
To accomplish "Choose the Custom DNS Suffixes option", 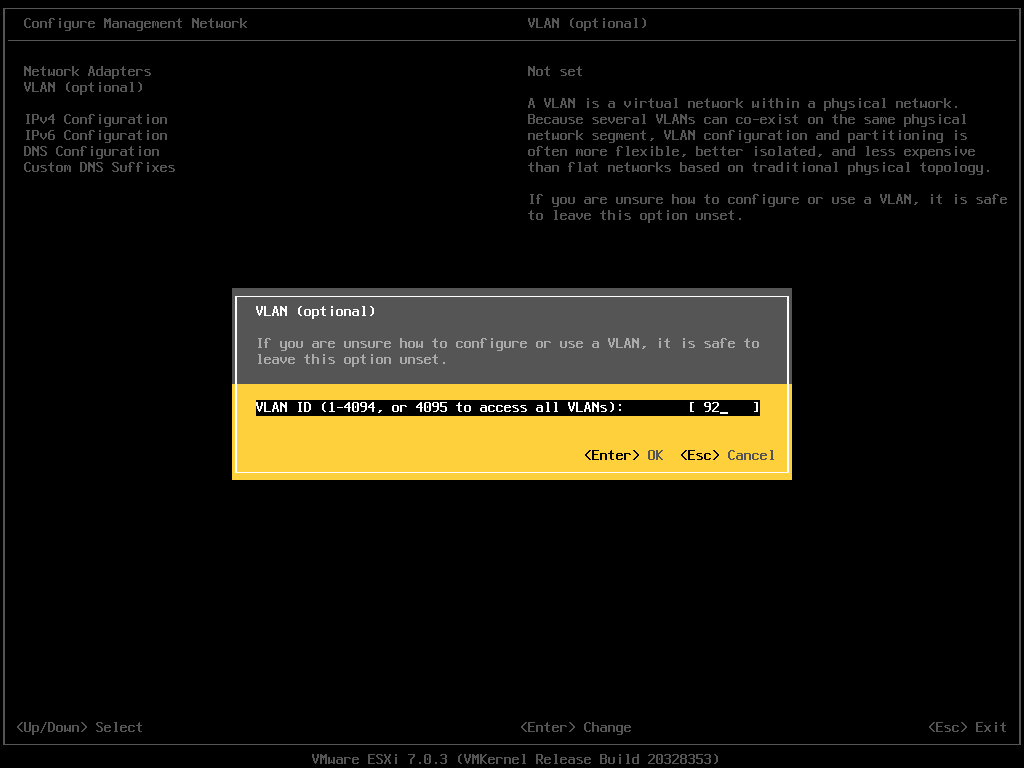I will [x=99, y=167].
